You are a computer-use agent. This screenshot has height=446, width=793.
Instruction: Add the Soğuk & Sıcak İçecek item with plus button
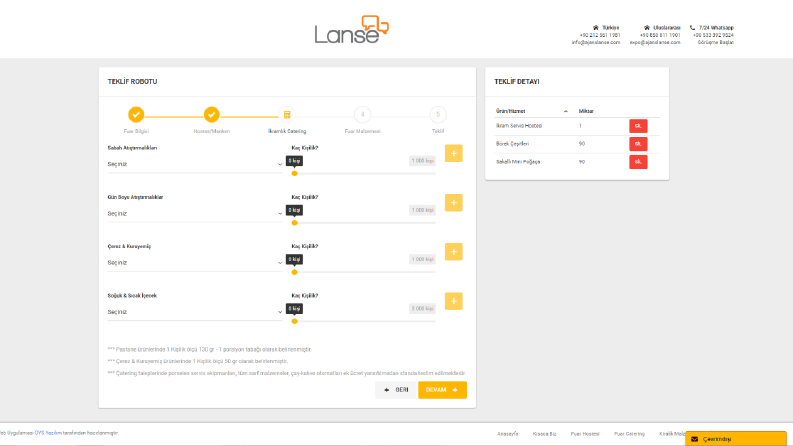click(454, 301)
